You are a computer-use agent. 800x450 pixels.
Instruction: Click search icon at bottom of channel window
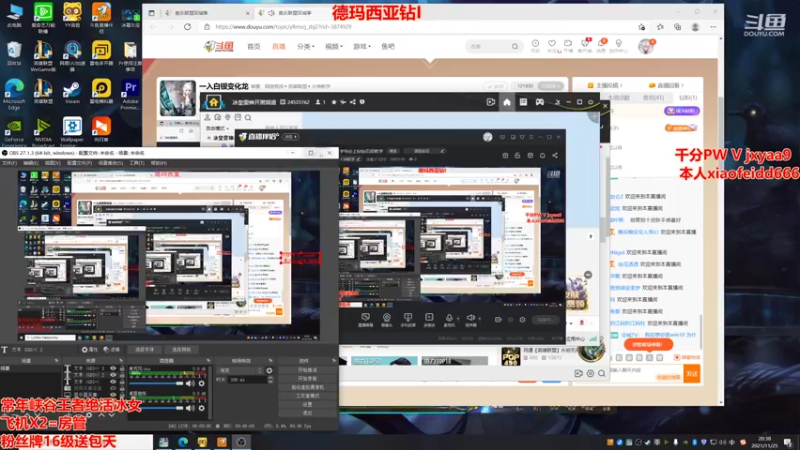coord(602,373)
